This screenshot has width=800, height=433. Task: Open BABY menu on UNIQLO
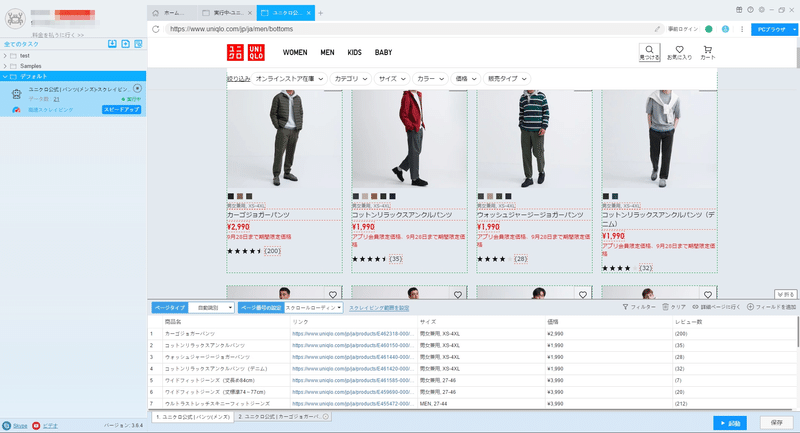point(384,53)
